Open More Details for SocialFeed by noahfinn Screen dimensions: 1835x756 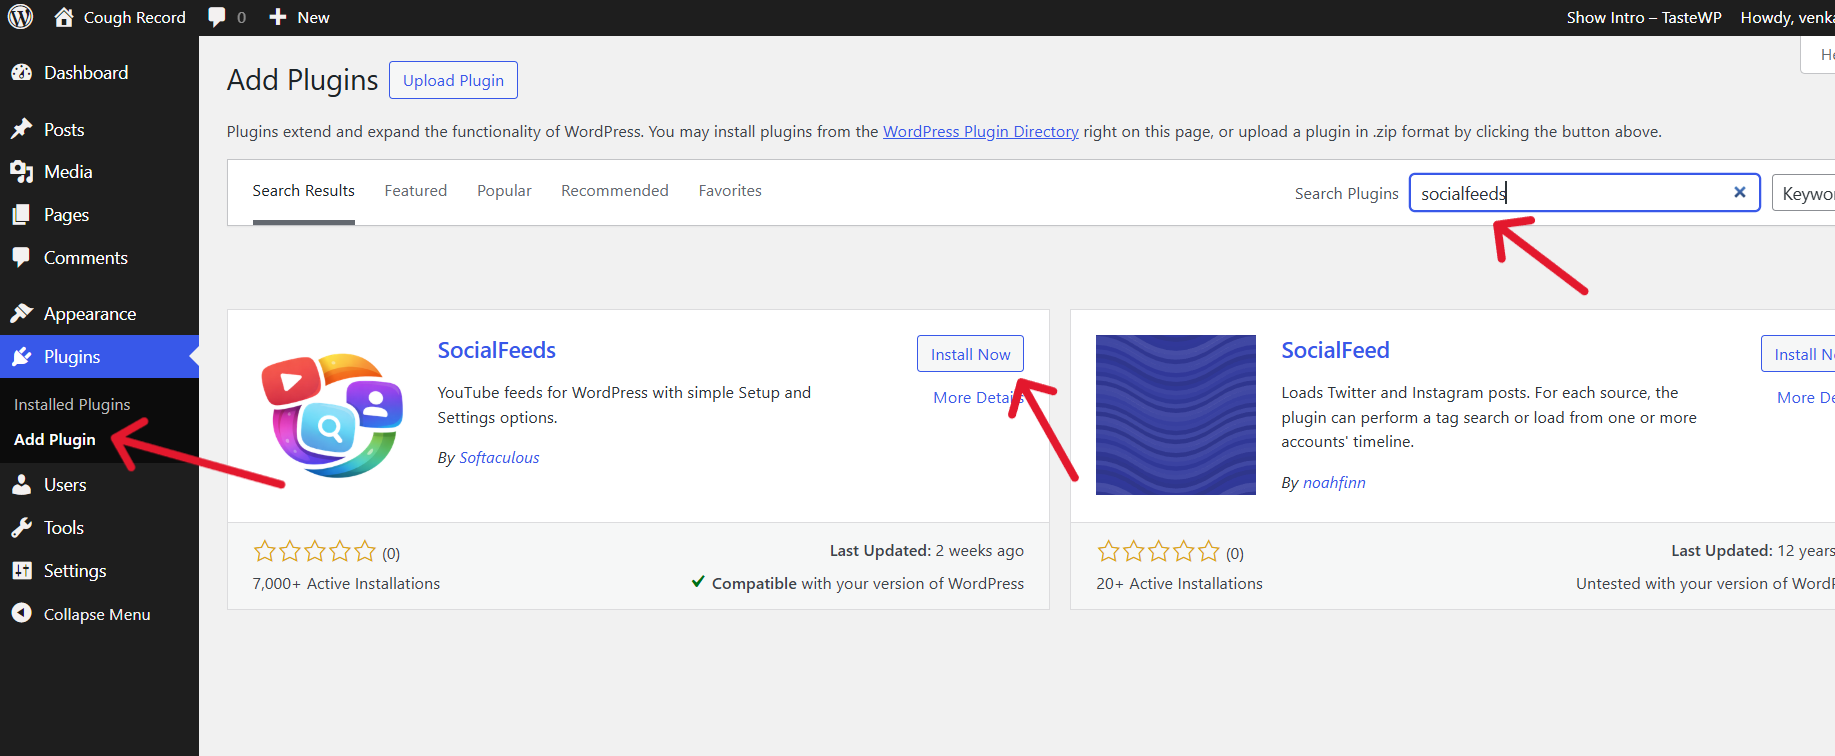click(1806, 397)
